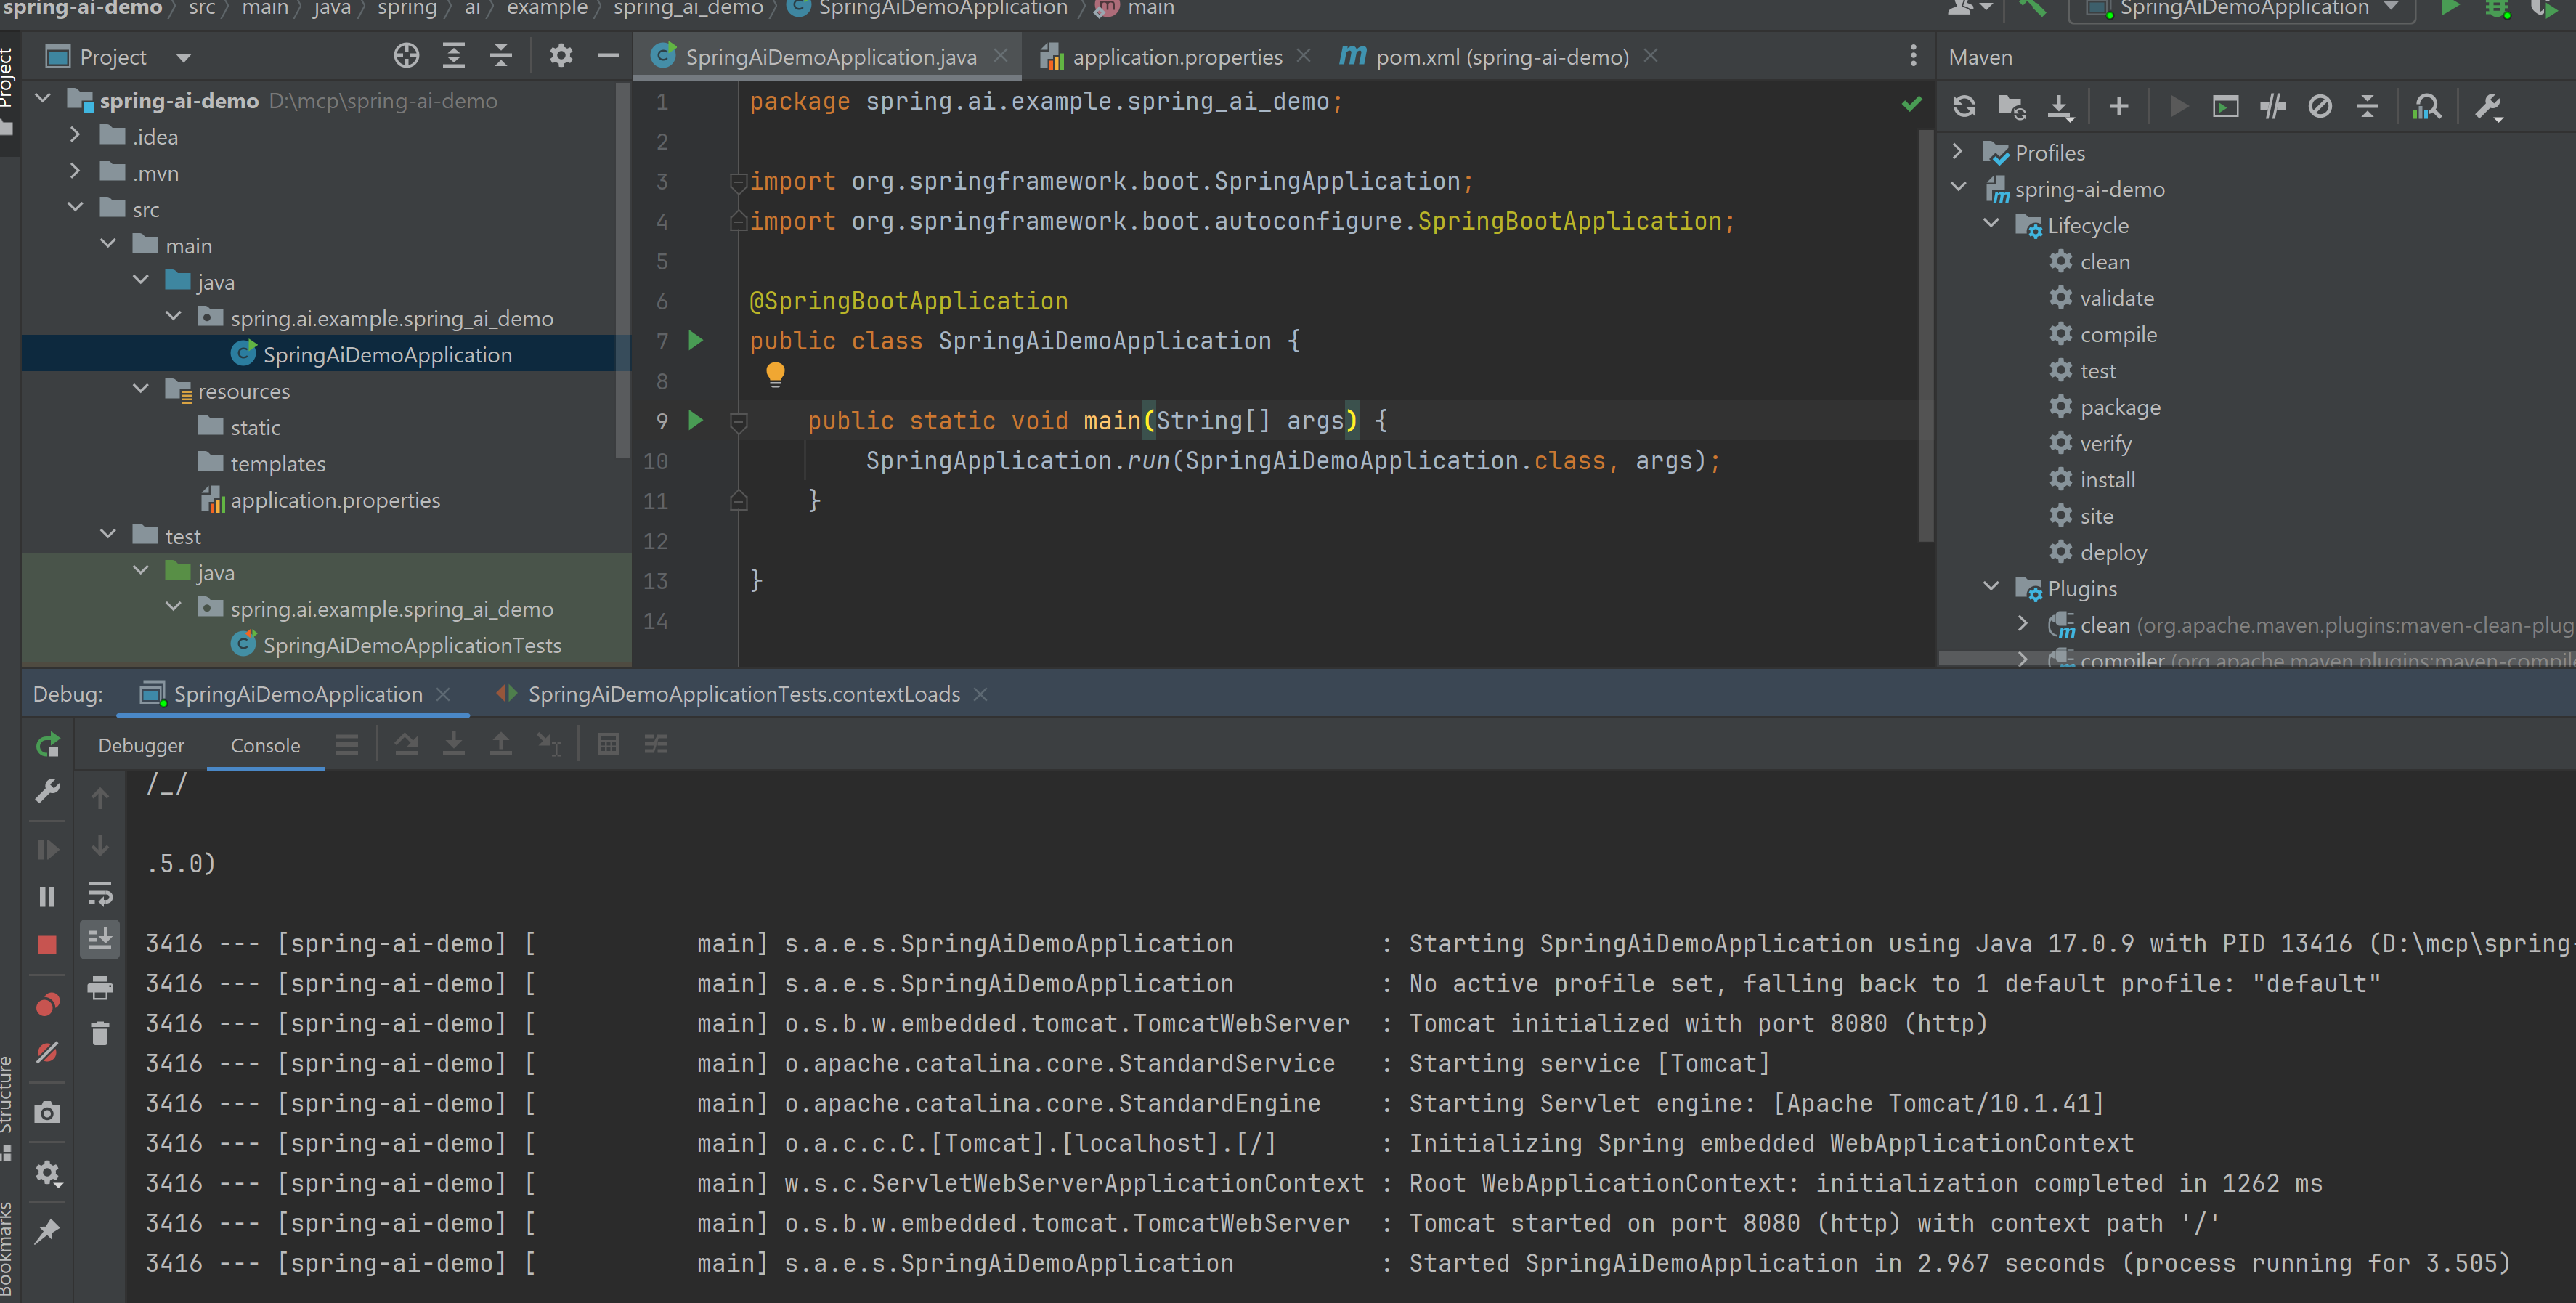Expand the .idea folder

click(75, 135)
